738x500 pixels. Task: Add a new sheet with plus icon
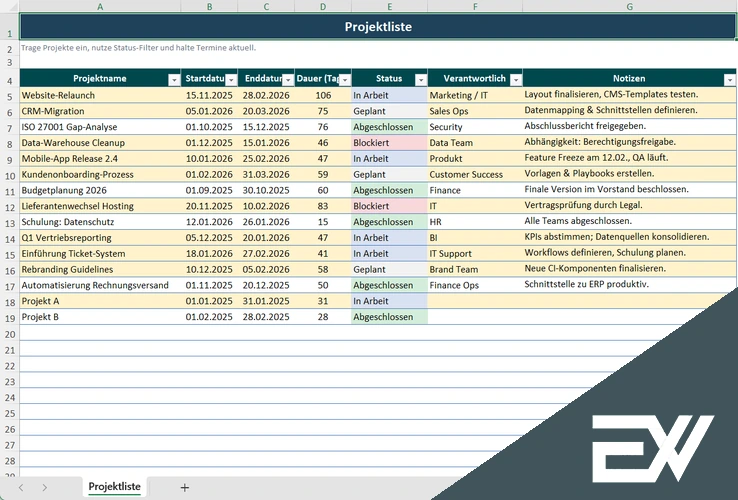click(184, 487)
